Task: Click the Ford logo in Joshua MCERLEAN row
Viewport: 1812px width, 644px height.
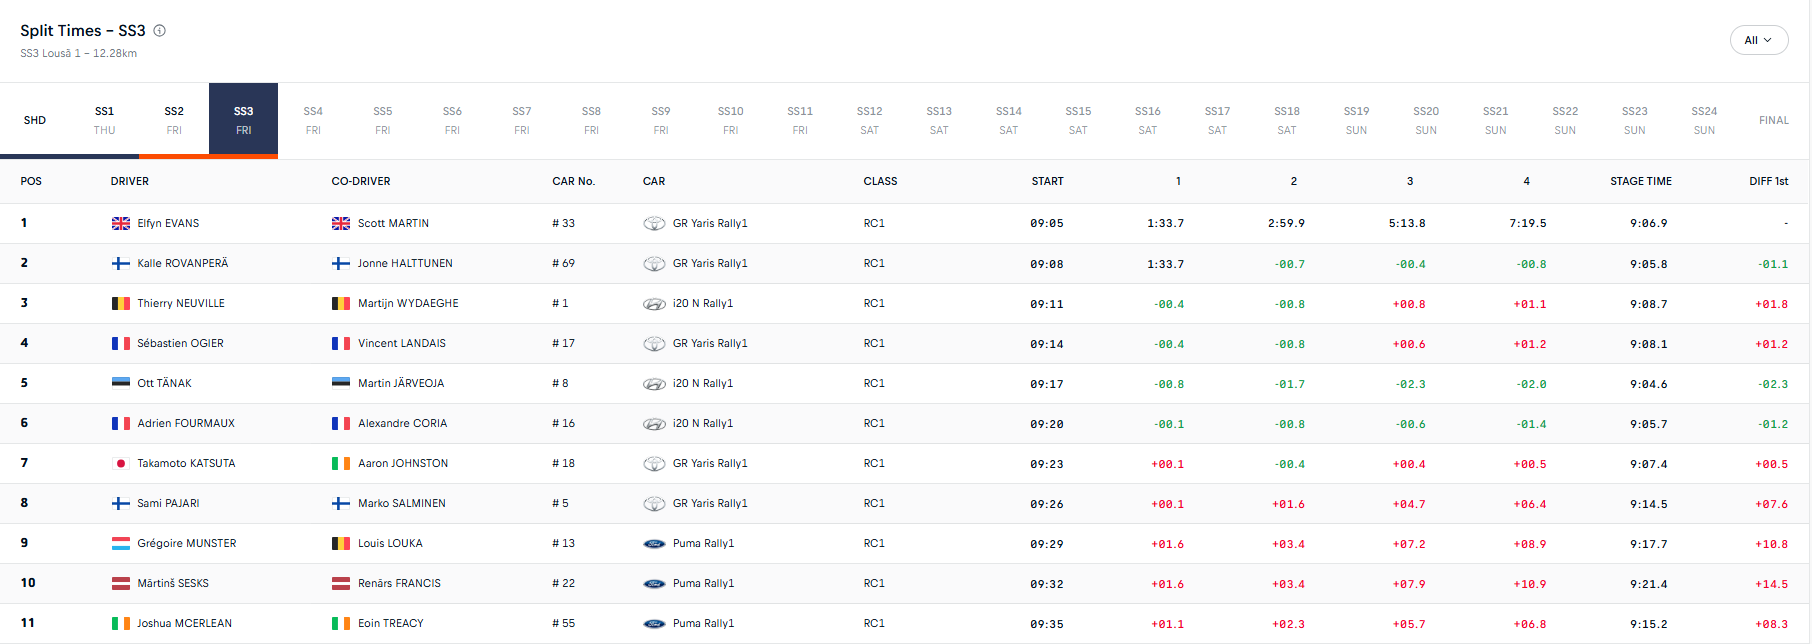Action: pos(654,624)
